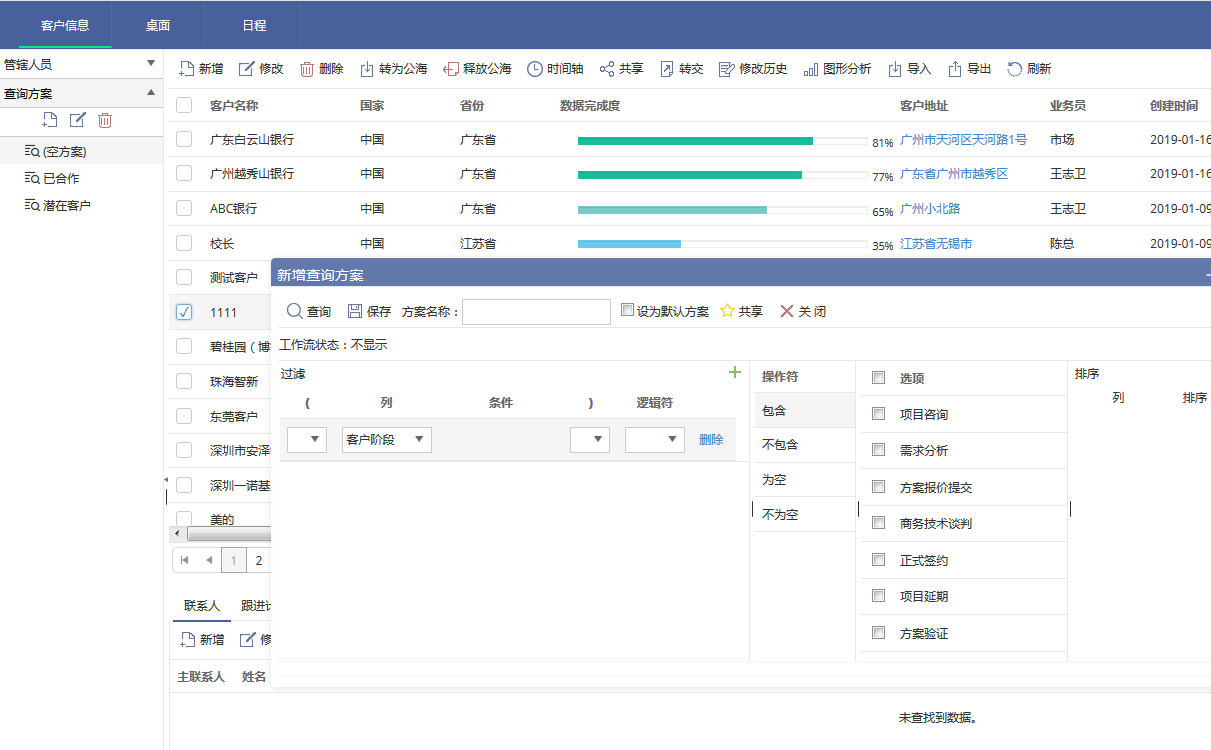Switch to the 日程 tab
The height and width of the screenshot is (750, 1211).
[x=254, y=25]
